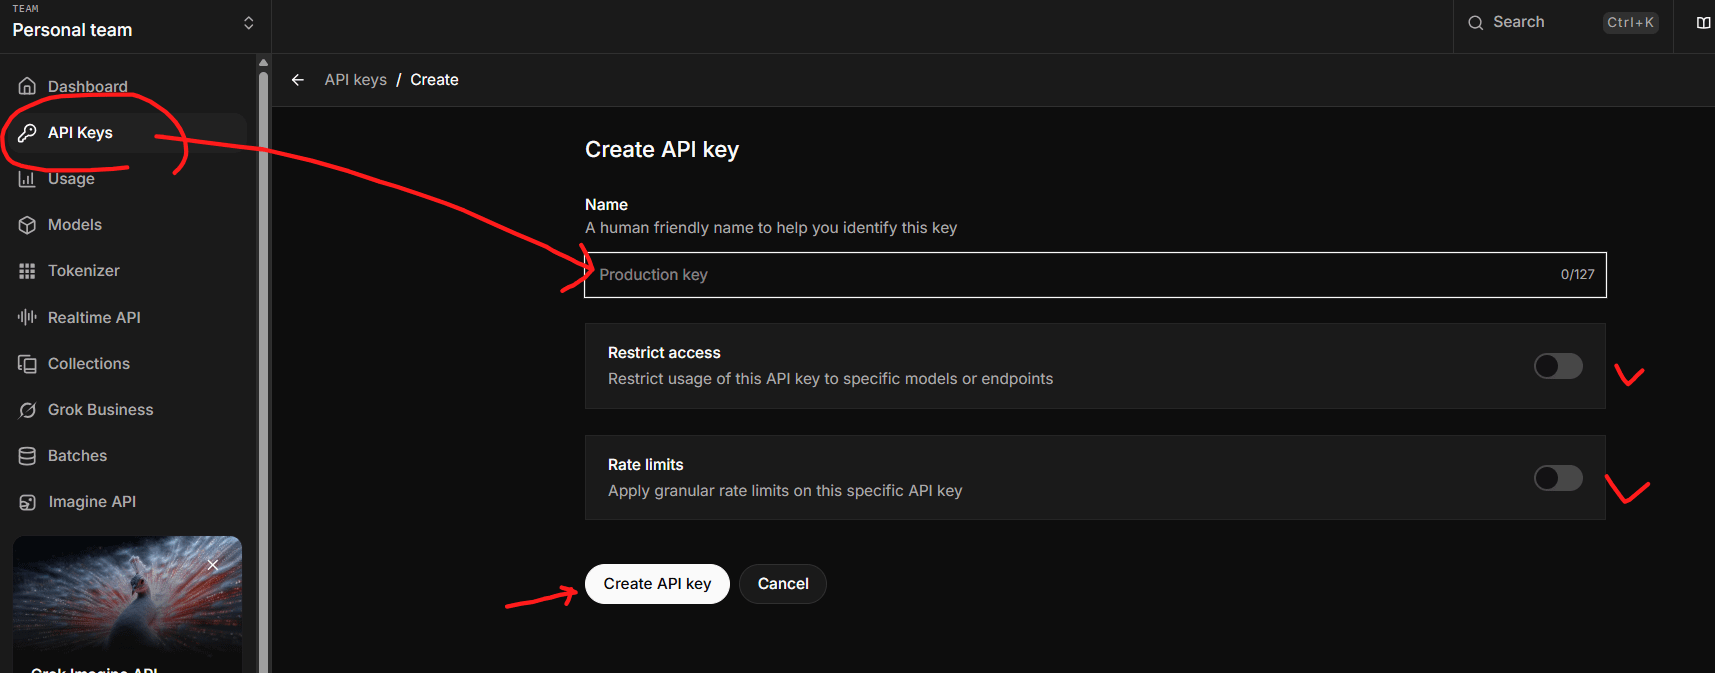This screenshot has height=673, width=1715.
Task: Dismiss the promo card with X
Action: (213, 565)
